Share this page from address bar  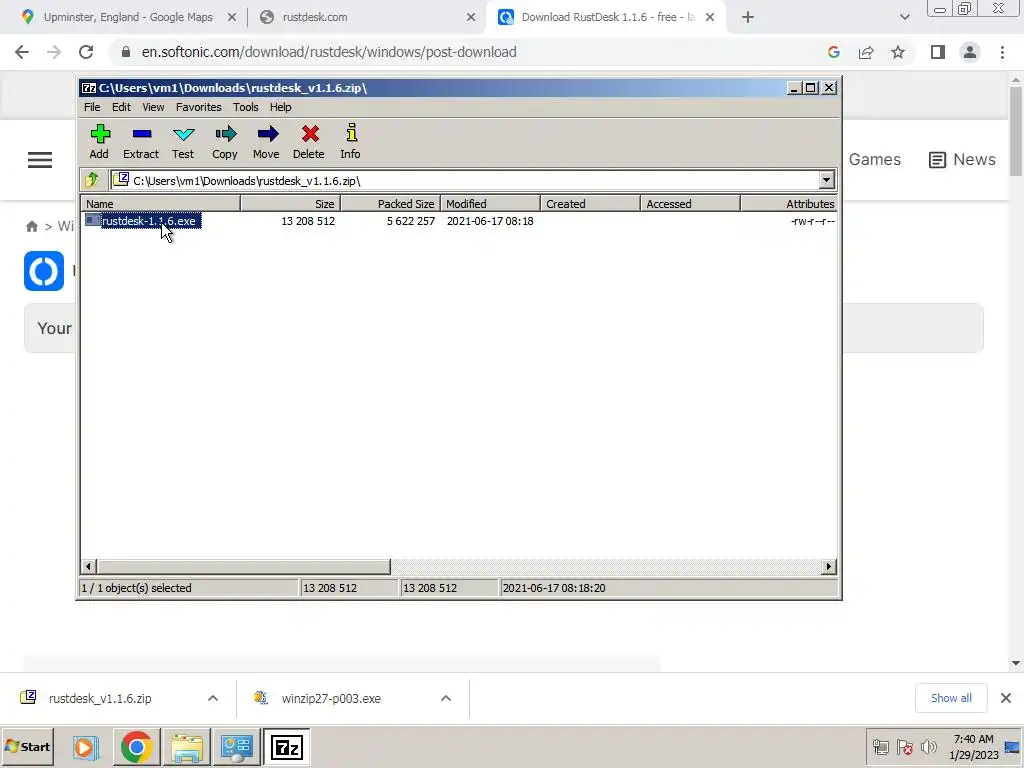point(866,52)
